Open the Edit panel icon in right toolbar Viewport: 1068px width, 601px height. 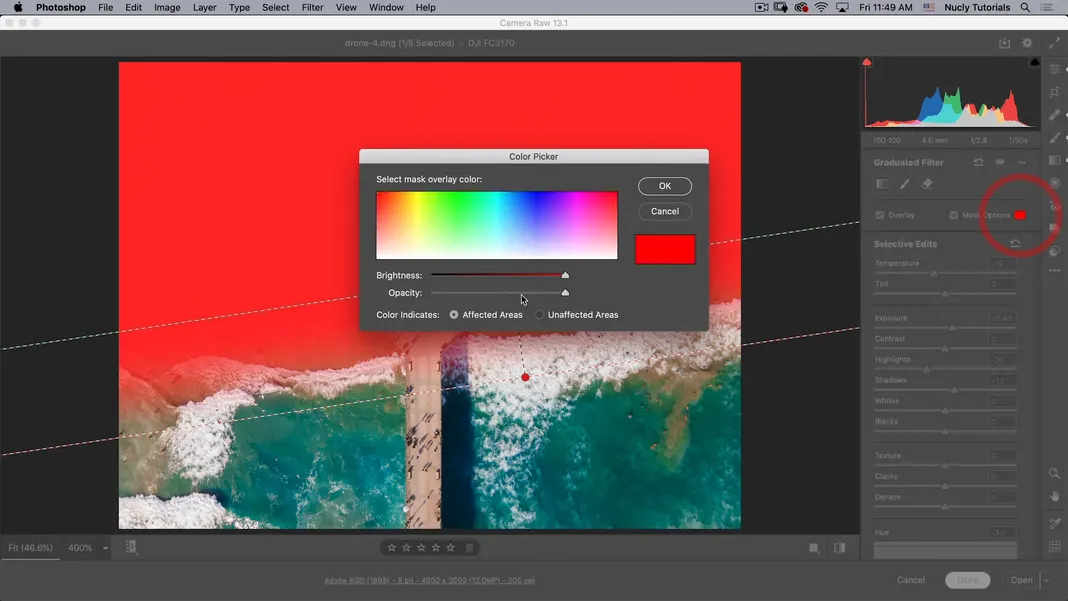[x=1054, y=70]
